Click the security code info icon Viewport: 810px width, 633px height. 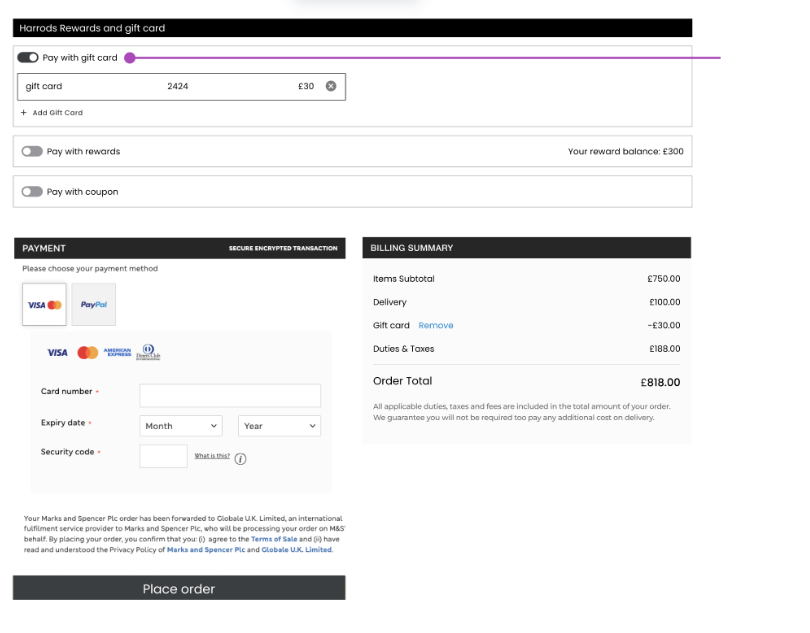click(240, 459)
